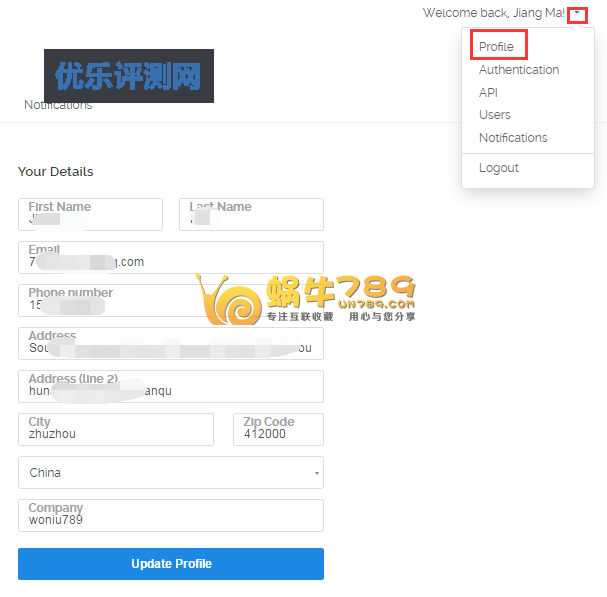Image resolution: width=607 pixels, height=597 pixels.
Task: Open Authentication from the user menu
Action: pyautogui.click(x=519, y=70)
